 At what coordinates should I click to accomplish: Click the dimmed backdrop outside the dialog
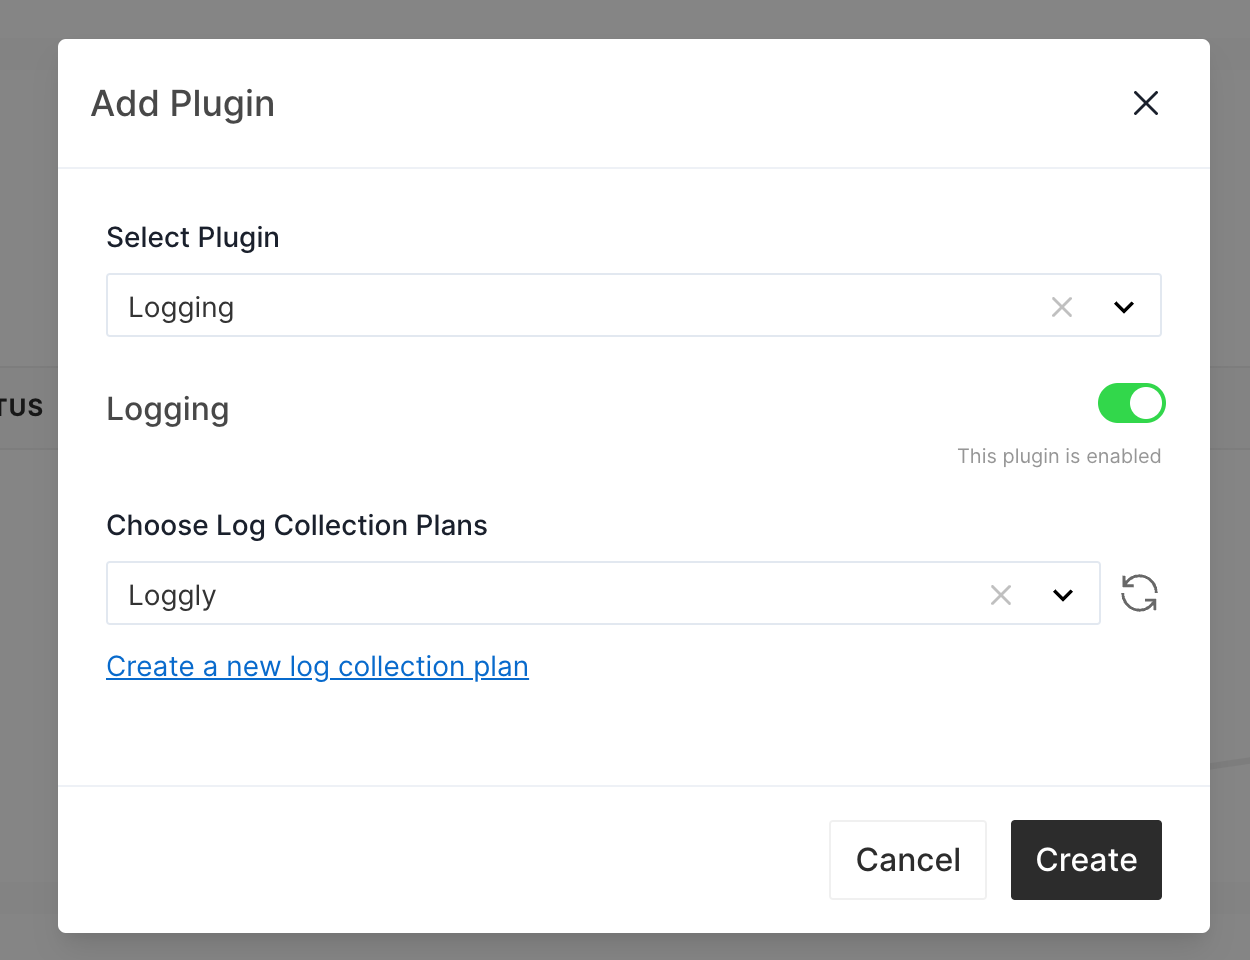(28, 650)
